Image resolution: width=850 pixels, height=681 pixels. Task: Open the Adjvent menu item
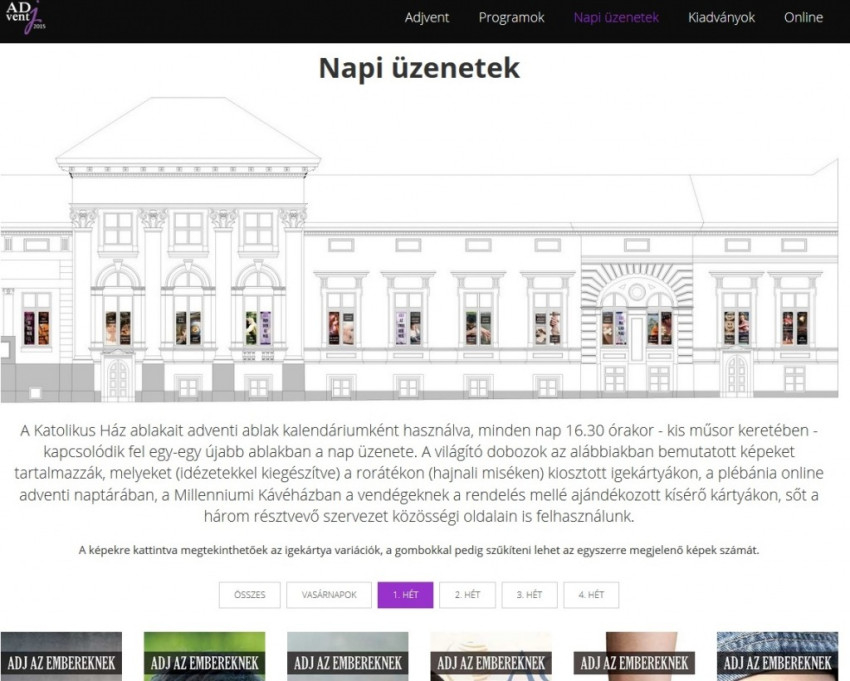[426, 17]
